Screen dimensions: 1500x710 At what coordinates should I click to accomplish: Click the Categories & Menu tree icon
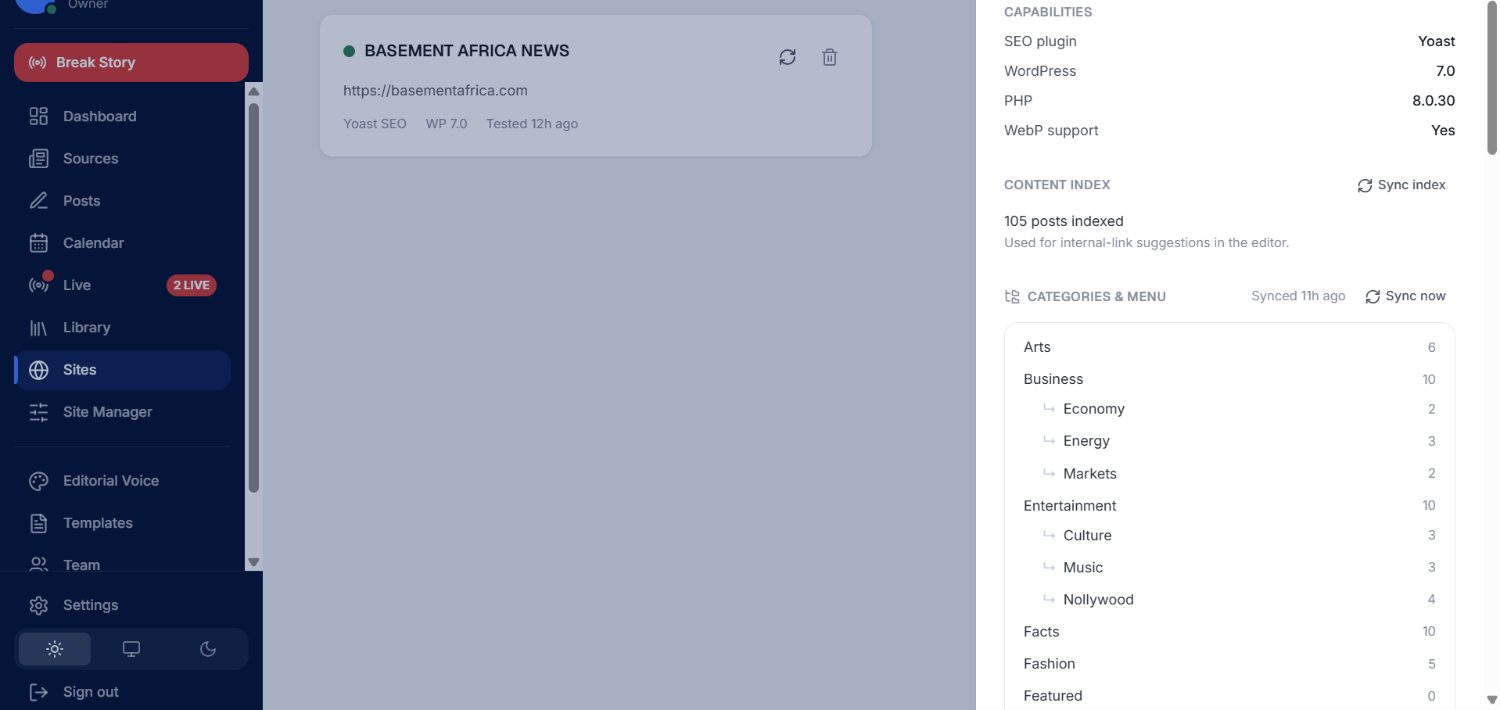click(x=1012, y=296)
